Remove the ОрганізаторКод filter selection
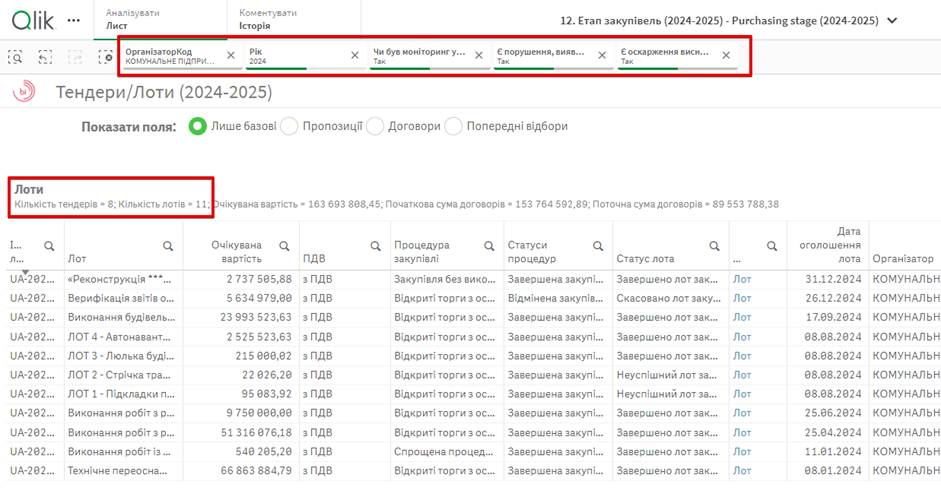This screenshot has height=500, width=941. coord(231,56)
